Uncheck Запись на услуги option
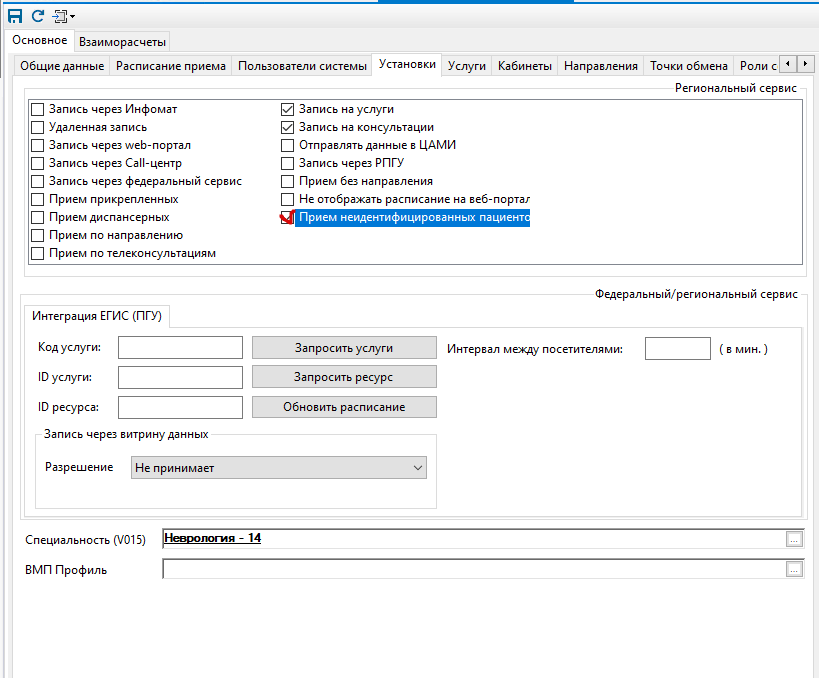The image size is (819, 678). [288, 109]
